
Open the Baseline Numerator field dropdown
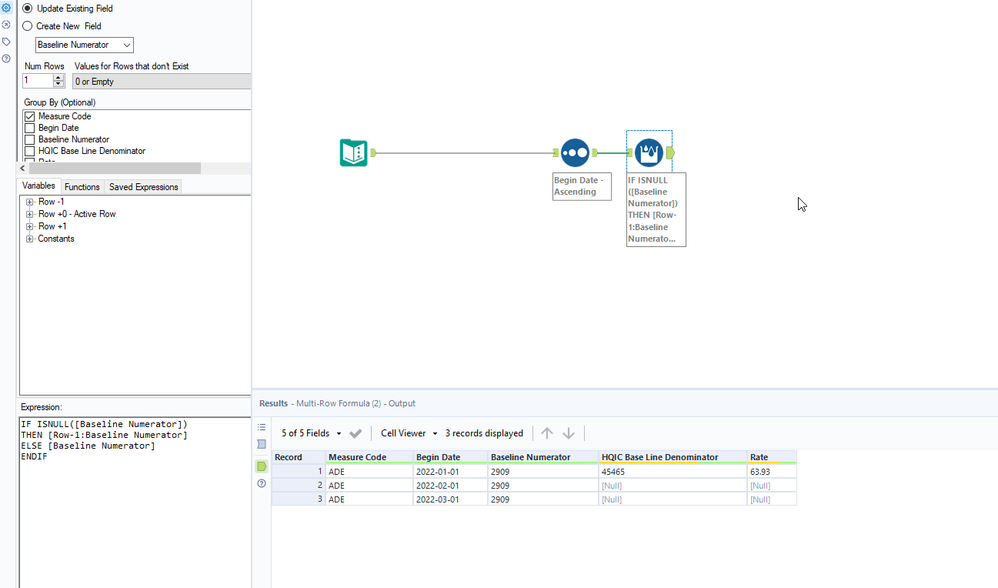tap(84, 45)
